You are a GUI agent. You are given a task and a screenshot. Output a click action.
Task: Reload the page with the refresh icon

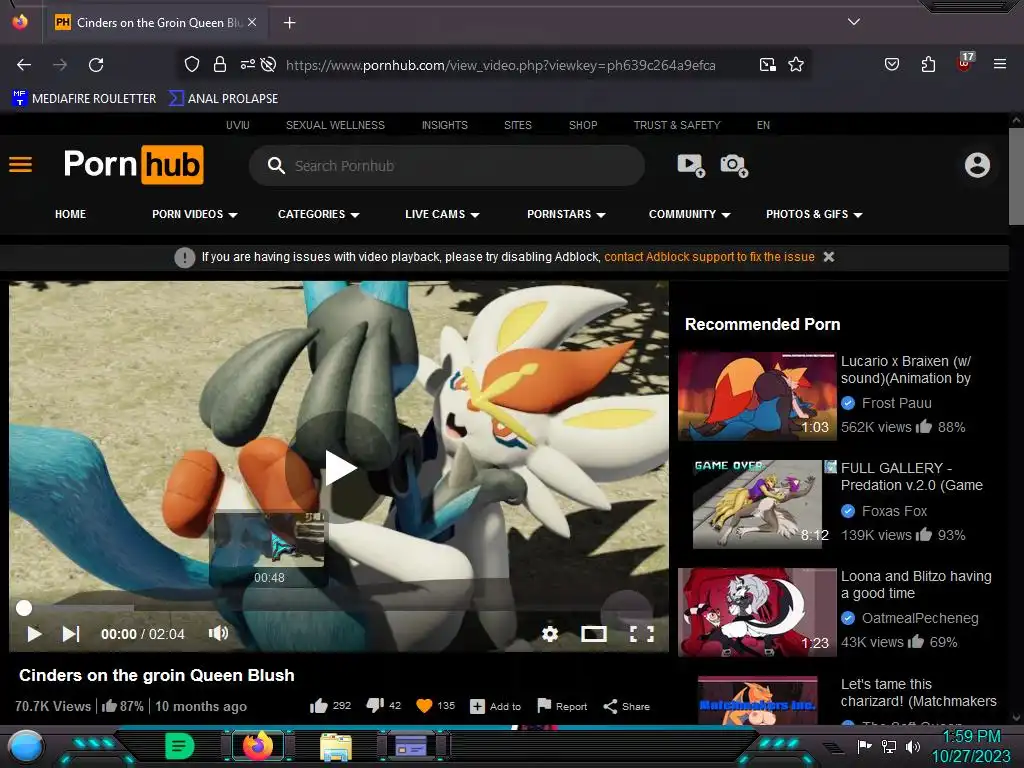coord(96,65)
